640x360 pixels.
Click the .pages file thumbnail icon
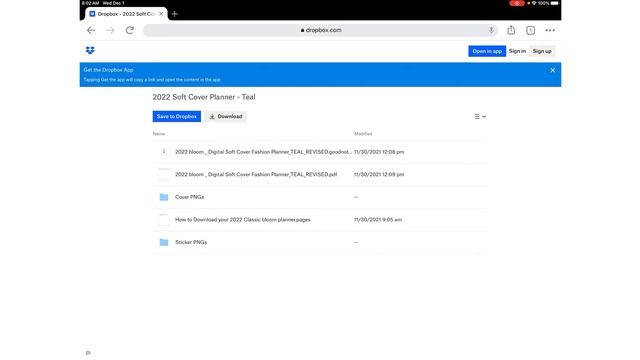(164, 220)
